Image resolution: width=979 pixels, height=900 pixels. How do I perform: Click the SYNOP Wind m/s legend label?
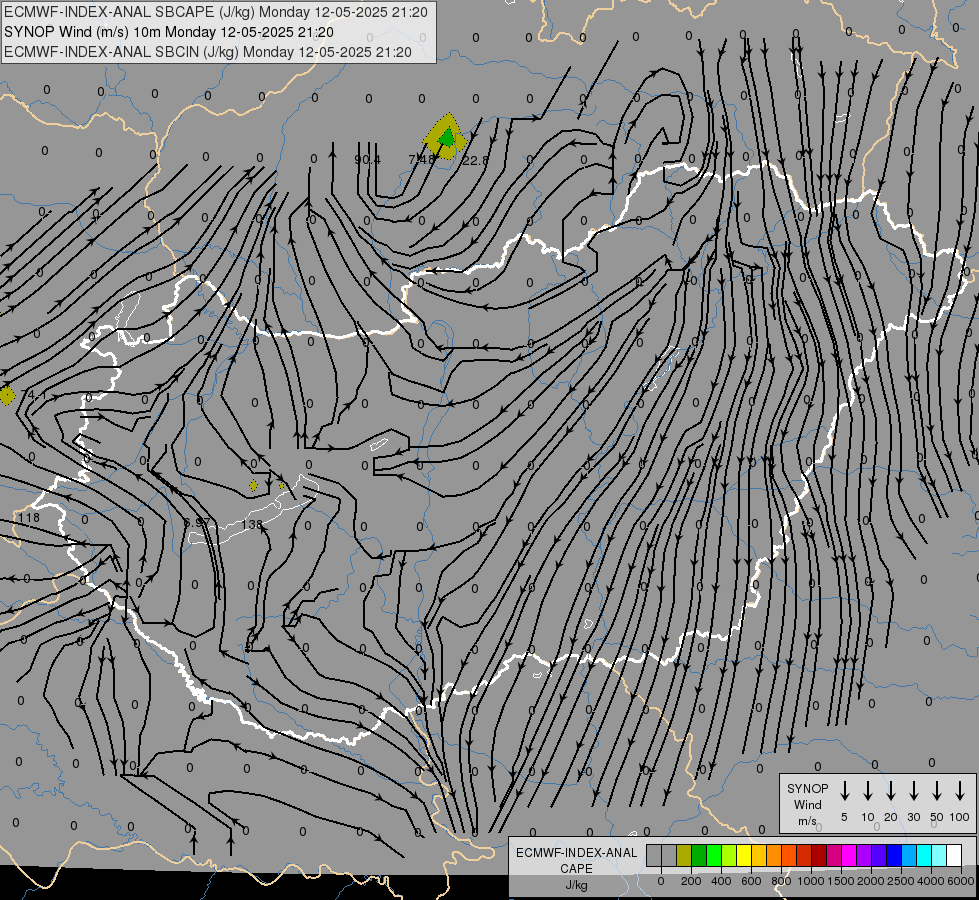tap(807, 804)
